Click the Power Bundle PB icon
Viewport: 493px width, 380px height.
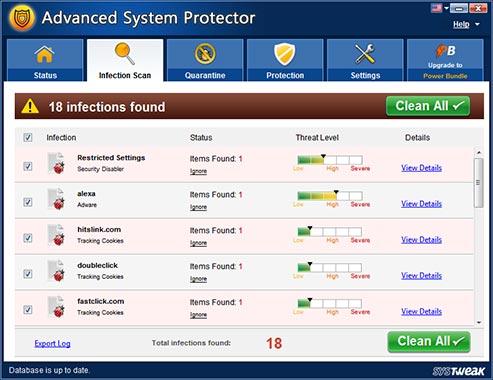tap(445, 51)
